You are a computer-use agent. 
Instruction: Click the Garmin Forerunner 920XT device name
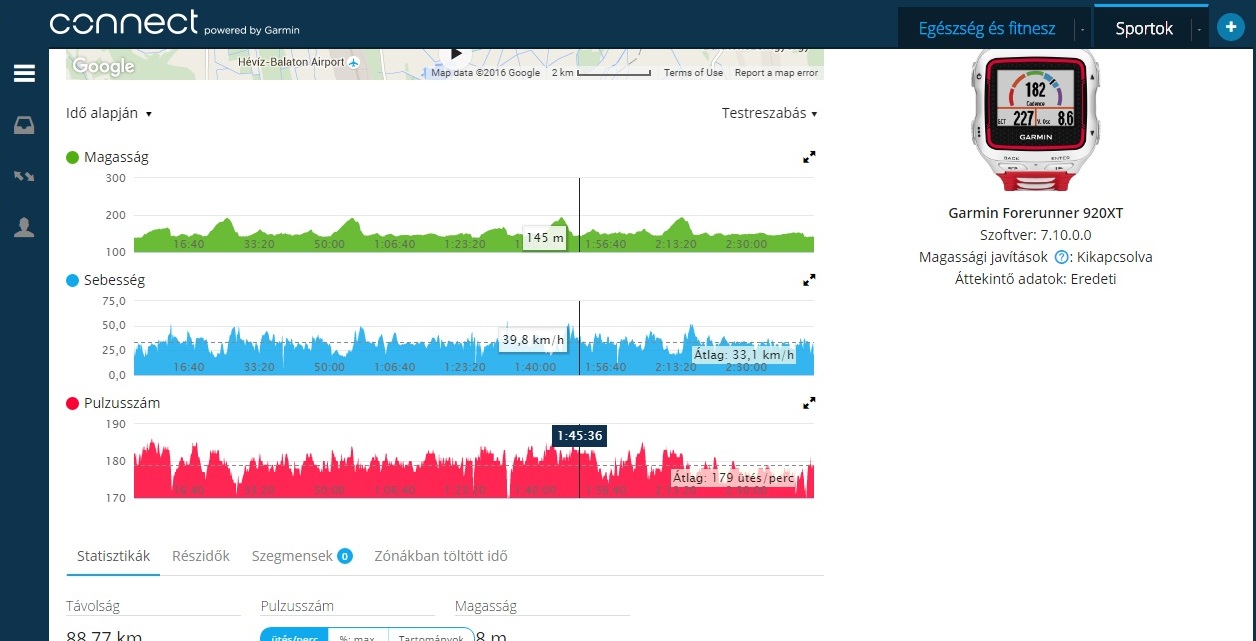[1035, 213]
